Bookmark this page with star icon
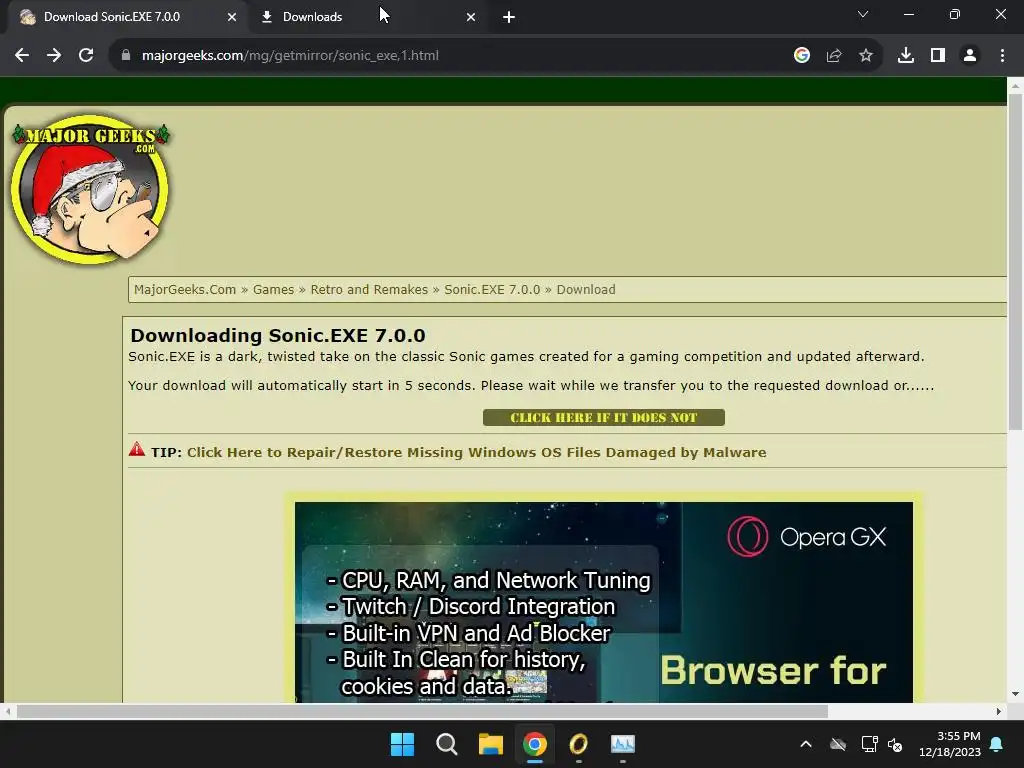This screenshot has height=768, width=1024. [x=866, y=56]
